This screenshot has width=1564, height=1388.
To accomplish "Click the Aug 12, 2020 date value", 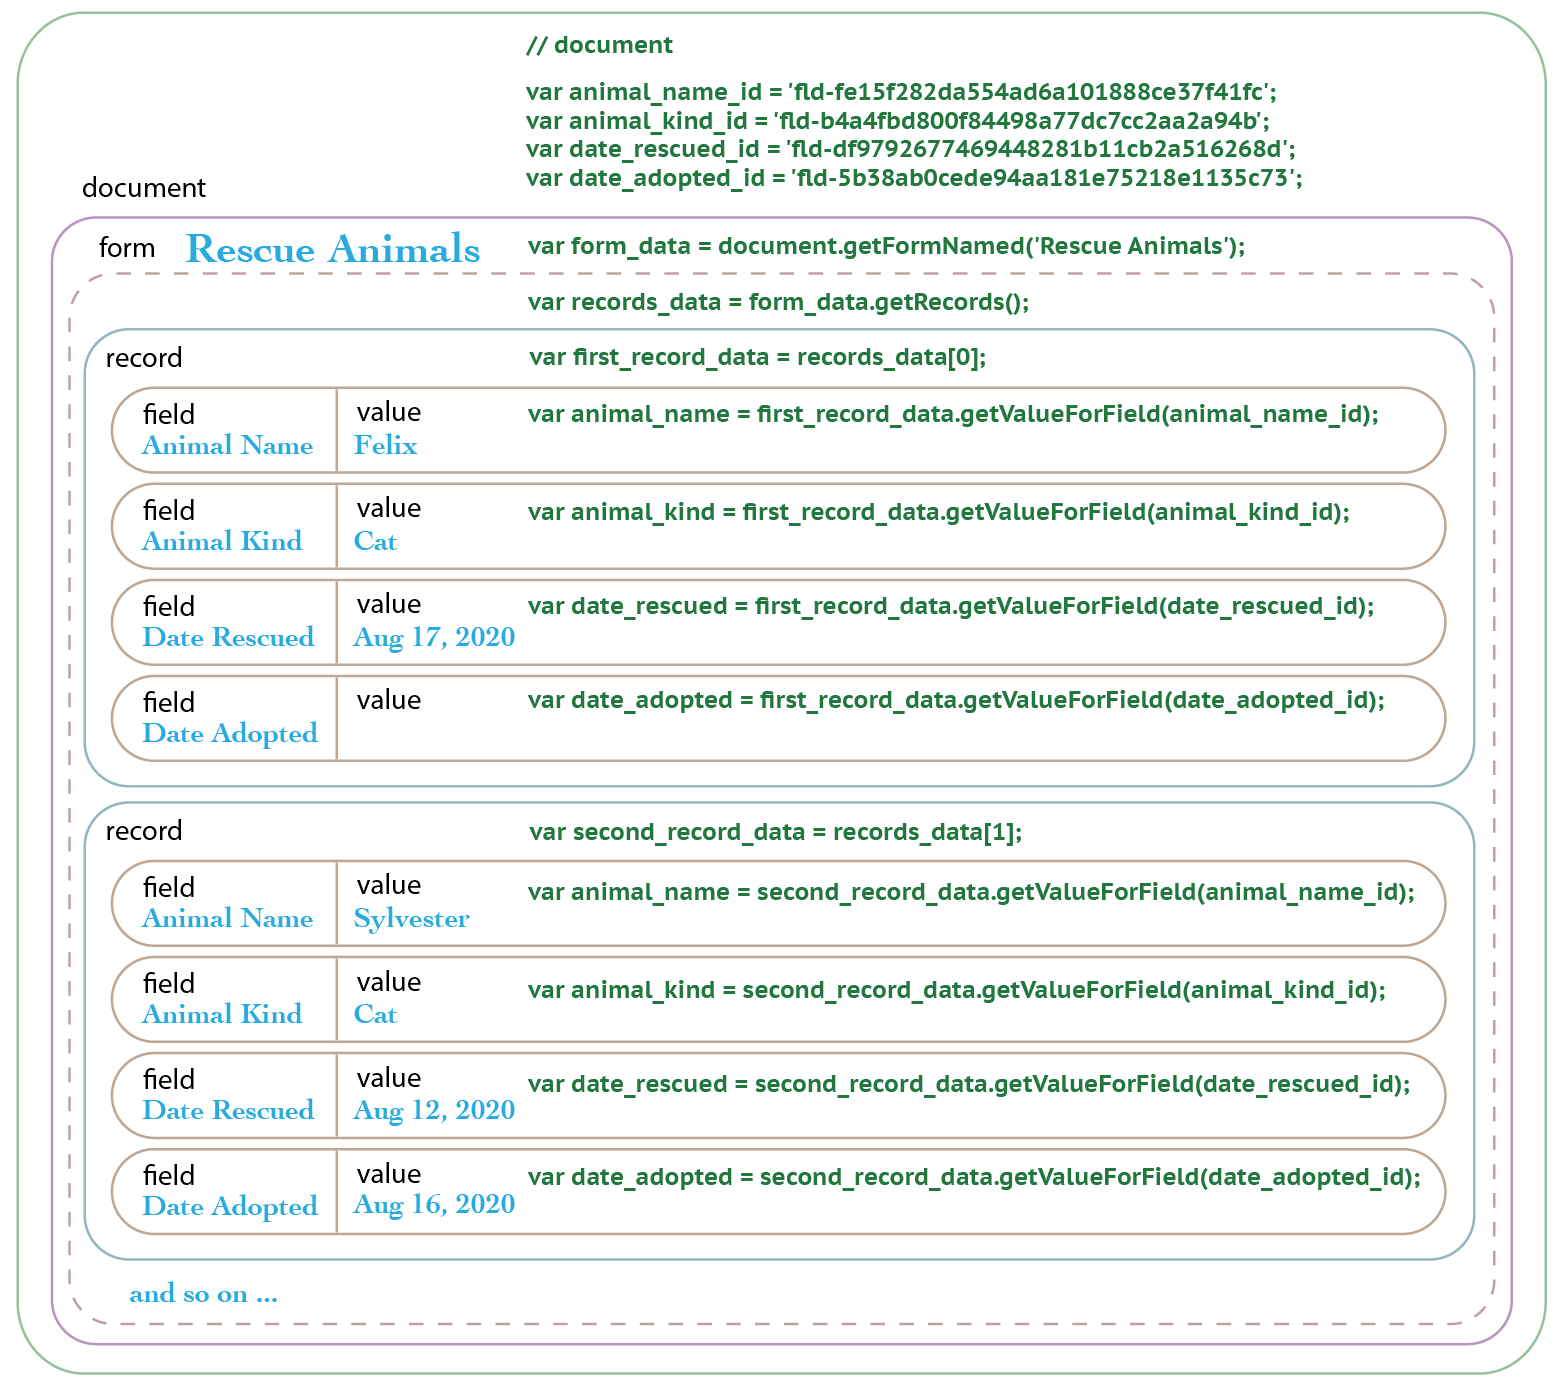I will pos(434,1110).
